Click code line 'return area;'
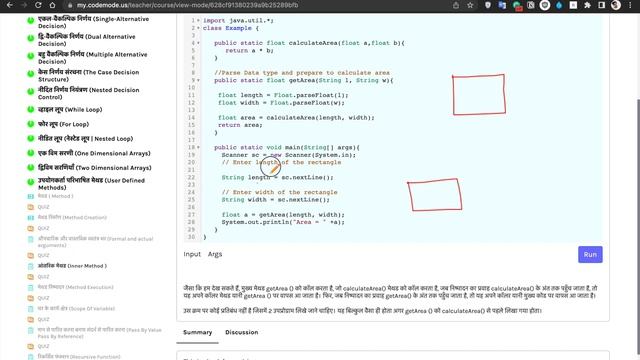 tap(240, 125)
